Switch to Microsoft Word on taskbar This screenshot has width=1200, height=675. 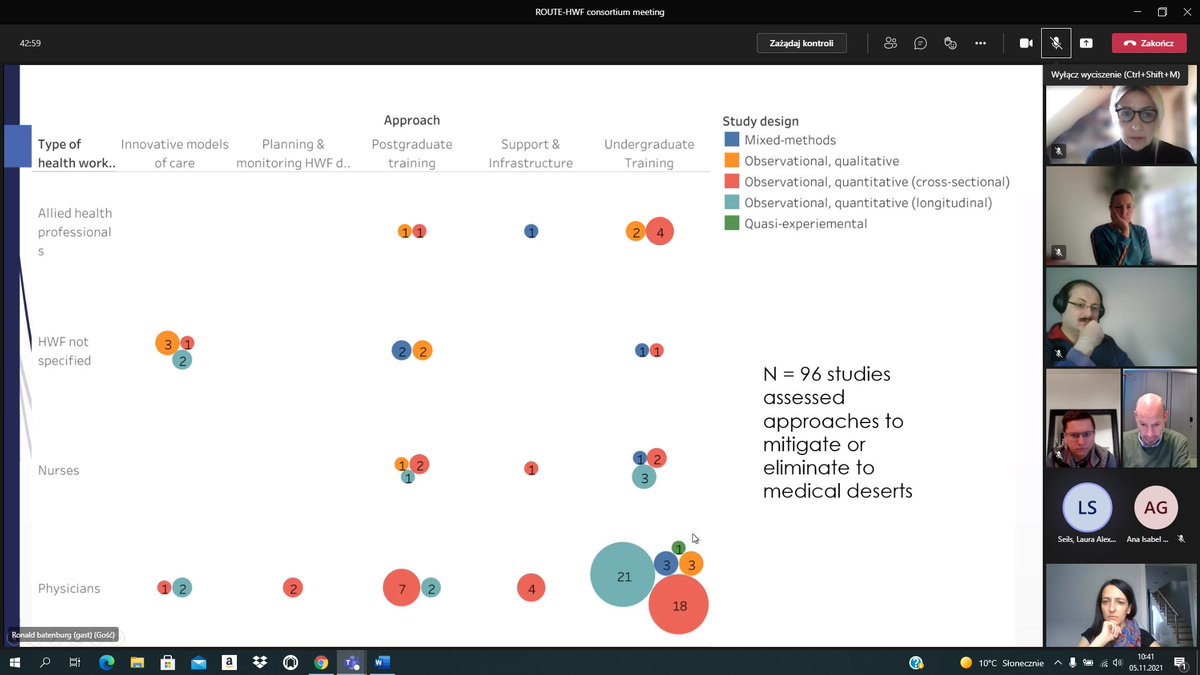[x=382, y=662]
